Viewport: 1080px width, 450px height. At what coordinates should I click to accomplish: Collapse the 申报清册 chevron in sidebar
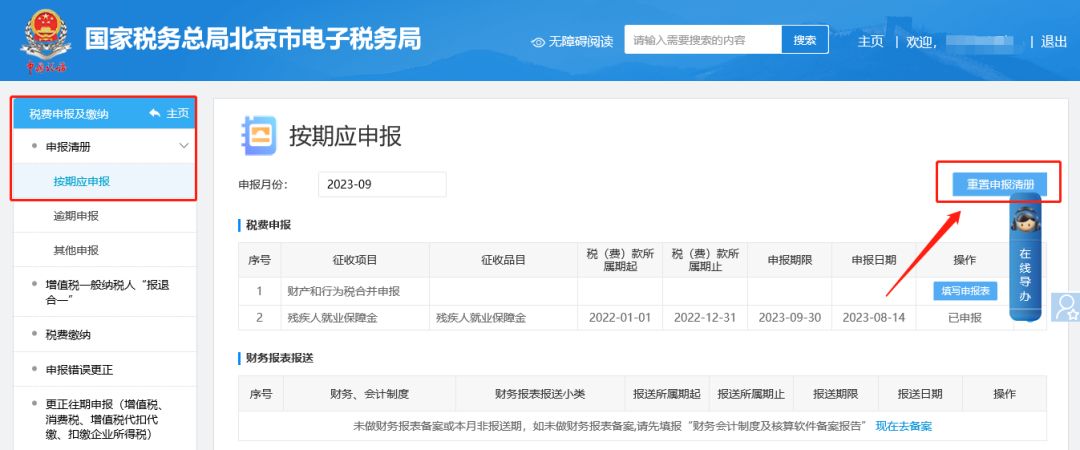coord(183,147)
